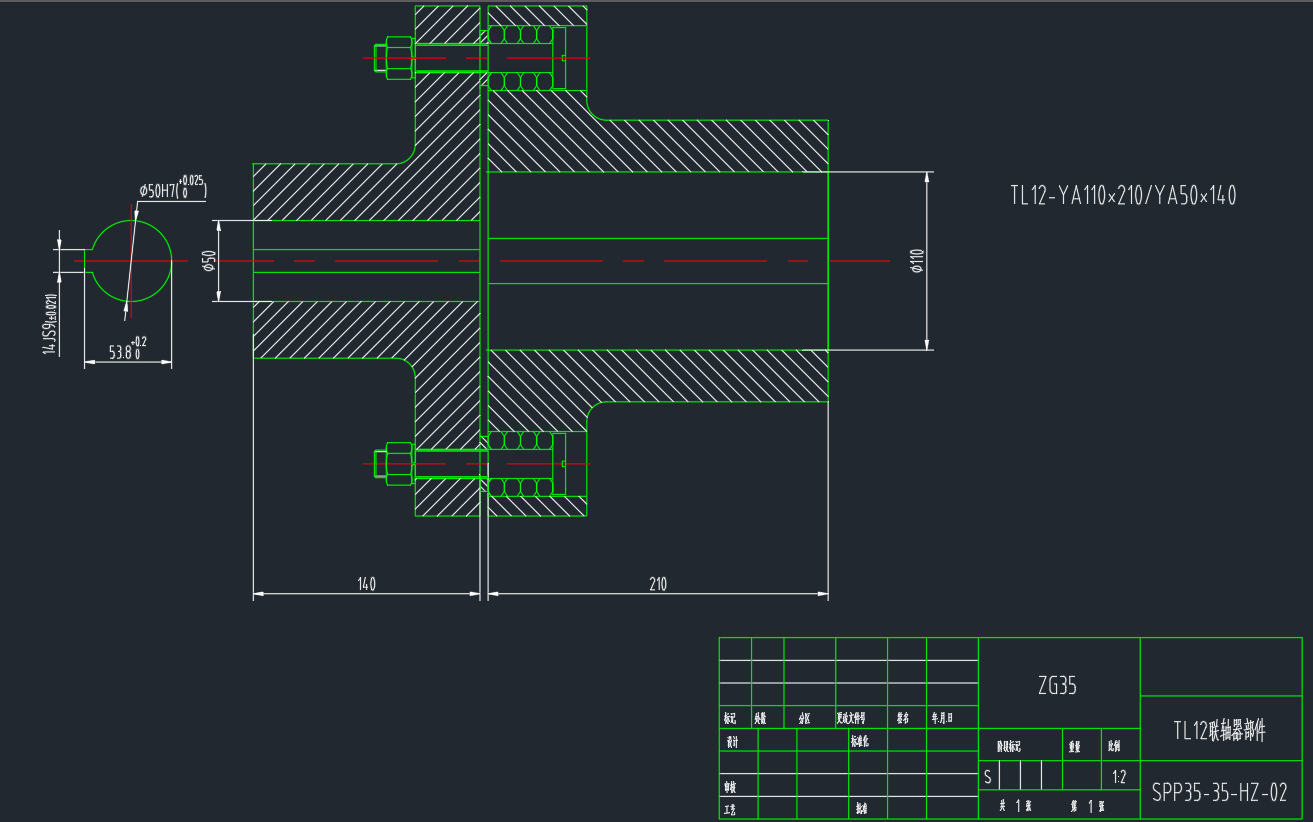Select the 53.8 keyway depth dimension

pyautogui.click(x=126, y=351)
